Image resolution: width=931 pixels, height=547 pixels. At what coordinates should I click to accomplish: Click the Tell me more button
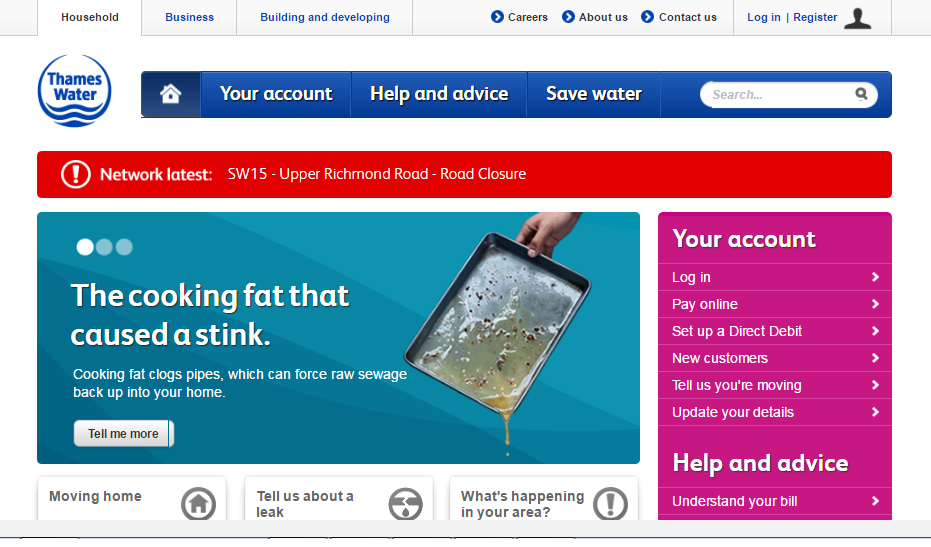coord(124,434)
